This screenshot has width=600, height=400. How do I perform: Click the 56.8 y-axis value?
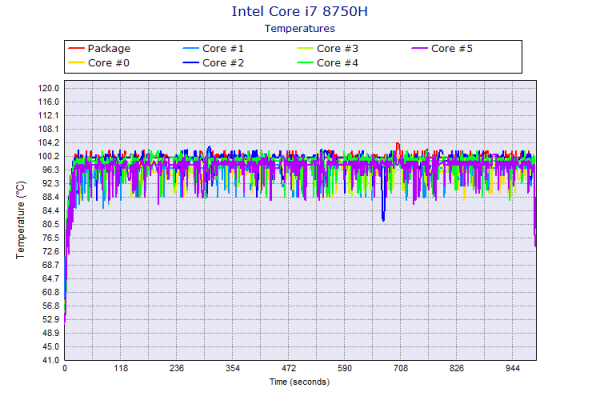(51, 306)
